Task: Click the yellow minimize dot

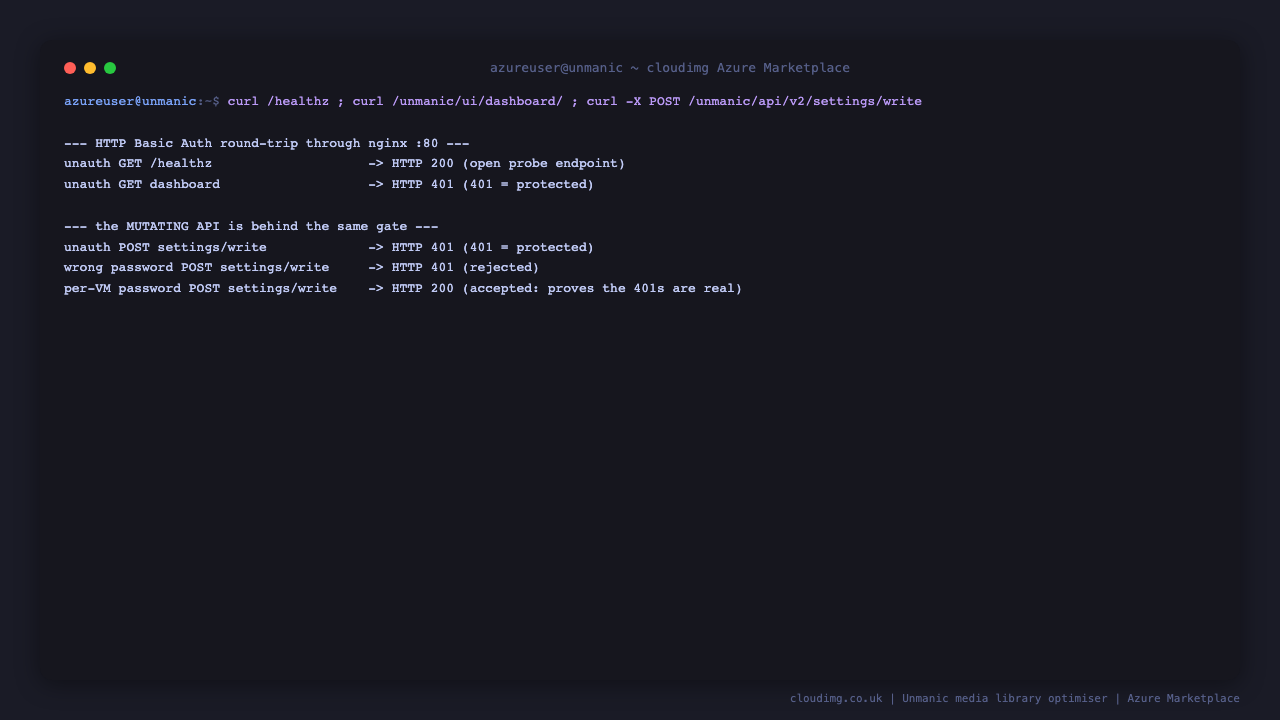Action: (x=90, y=68)
